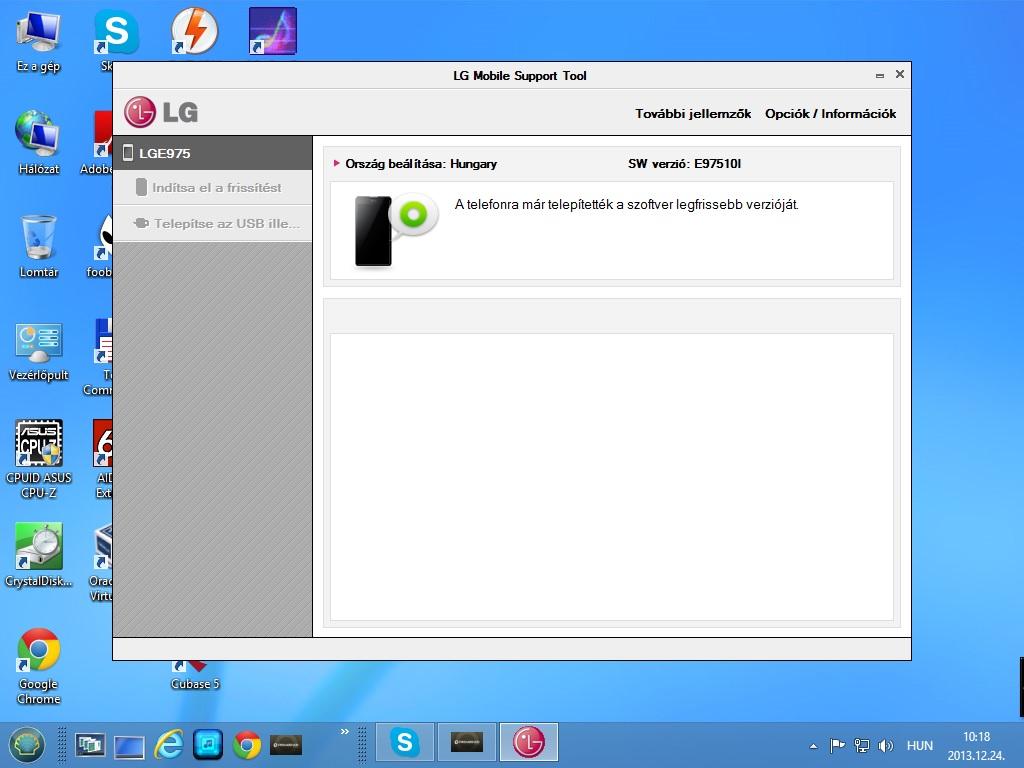Click the switch windows taskbar icon
The image size is (1024, 768).
89,745
